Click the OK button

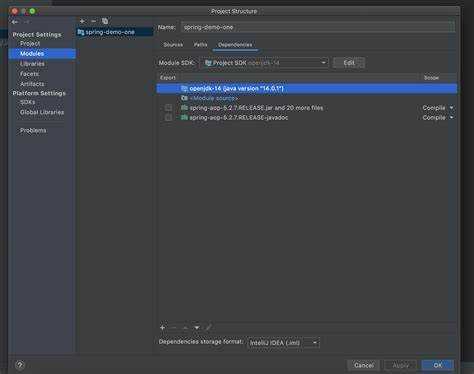point(438,365)
